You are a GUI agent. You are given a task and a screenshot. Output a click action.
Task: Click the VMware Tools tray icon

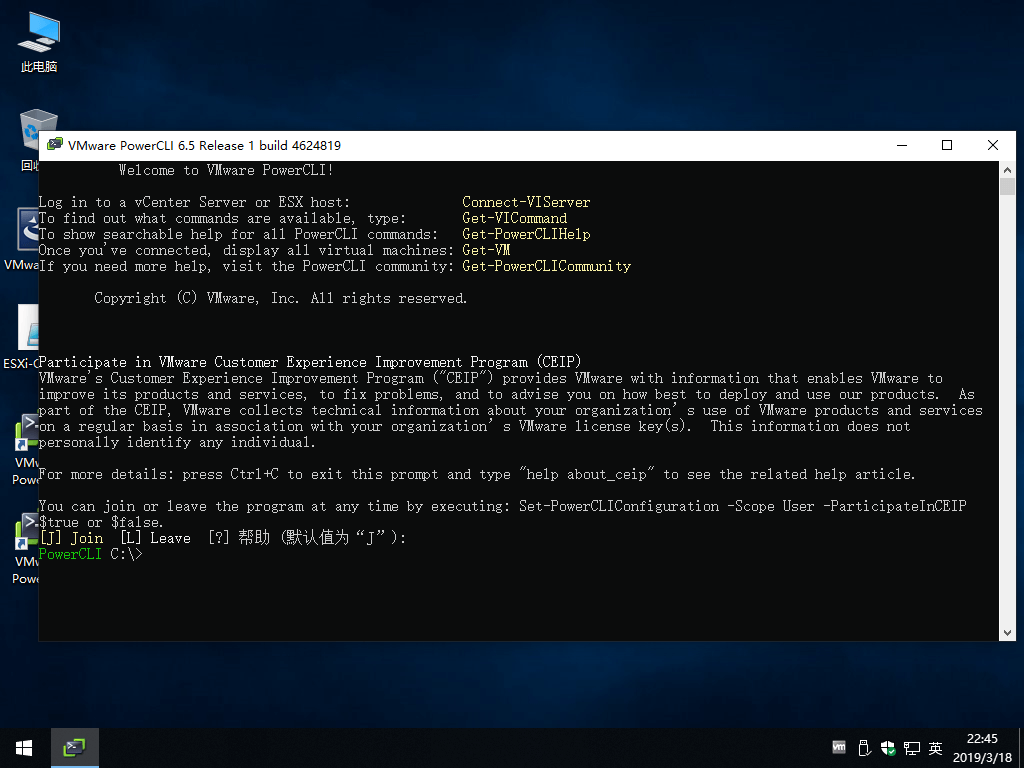[x=839, y=748]
